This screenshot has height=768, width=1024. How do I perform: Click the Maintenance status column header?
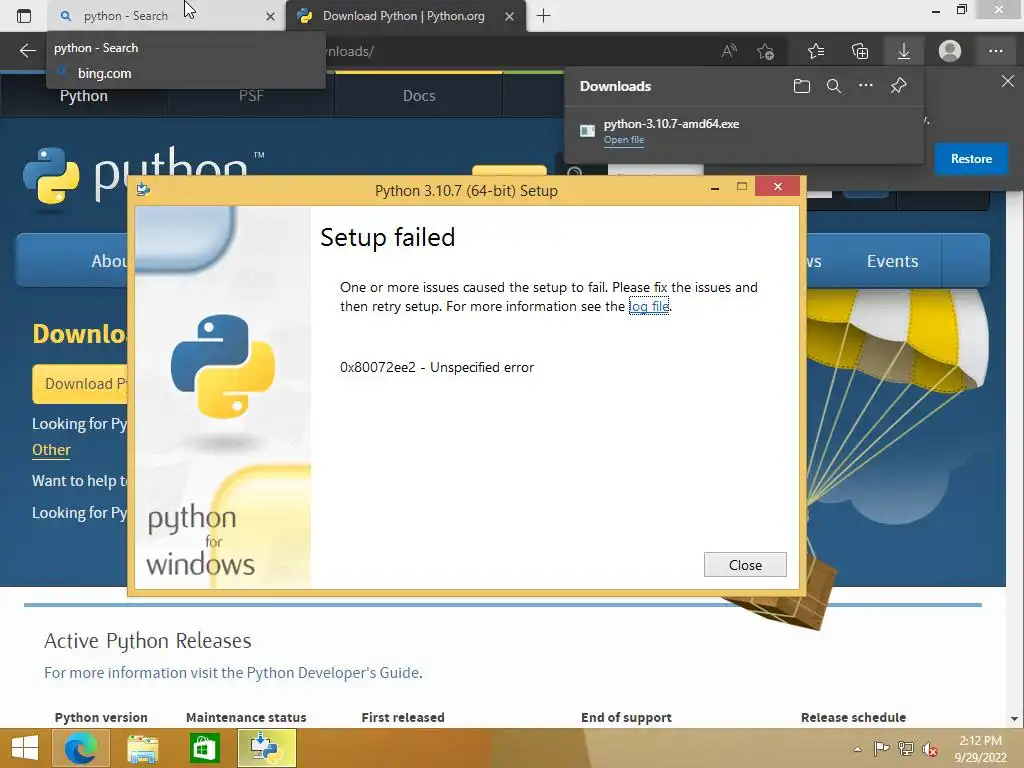[x=246, y=717]
